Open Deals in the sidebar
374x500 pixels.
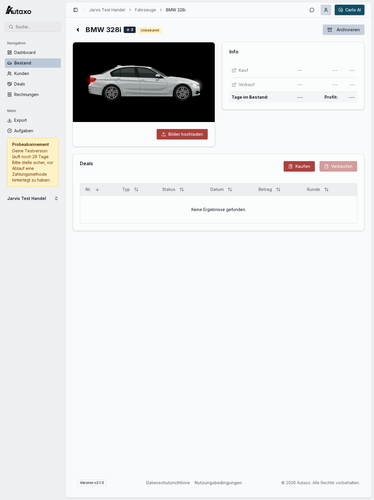(x=33, y=84)
